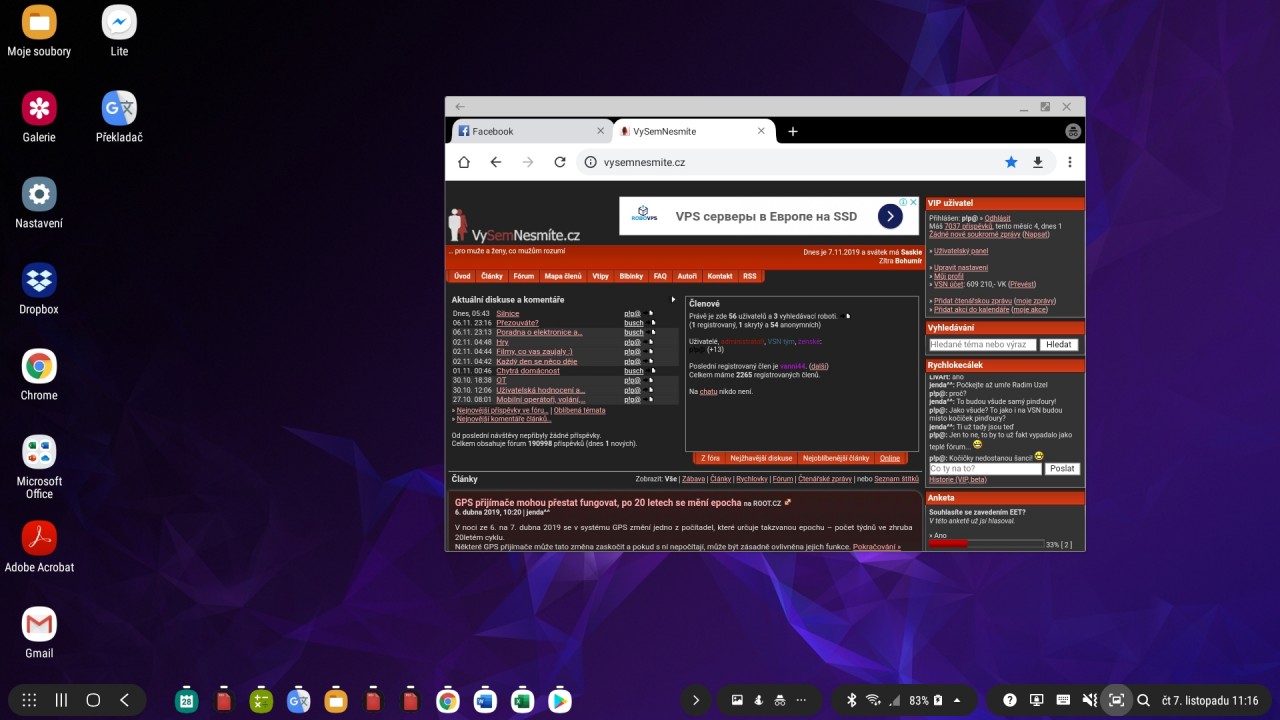The height and width of the screenshot is (720, 1280).
Task: Open the Vtipy navigation menu item
Action: coord(600,276)
